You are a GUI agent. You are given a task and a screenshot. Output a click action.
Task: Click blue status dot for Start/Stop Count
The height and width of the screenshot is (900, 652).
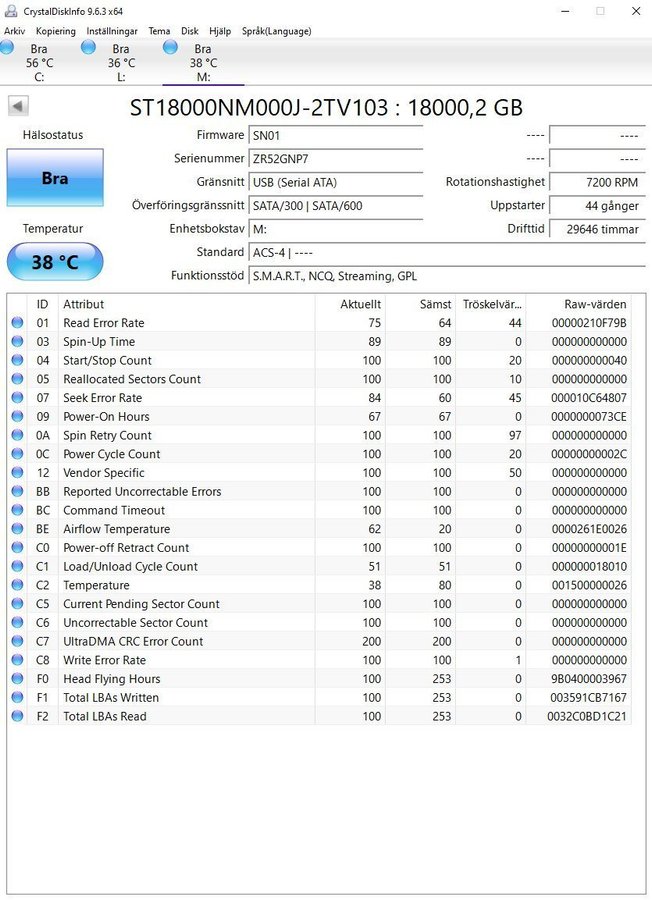click(17, 360)
